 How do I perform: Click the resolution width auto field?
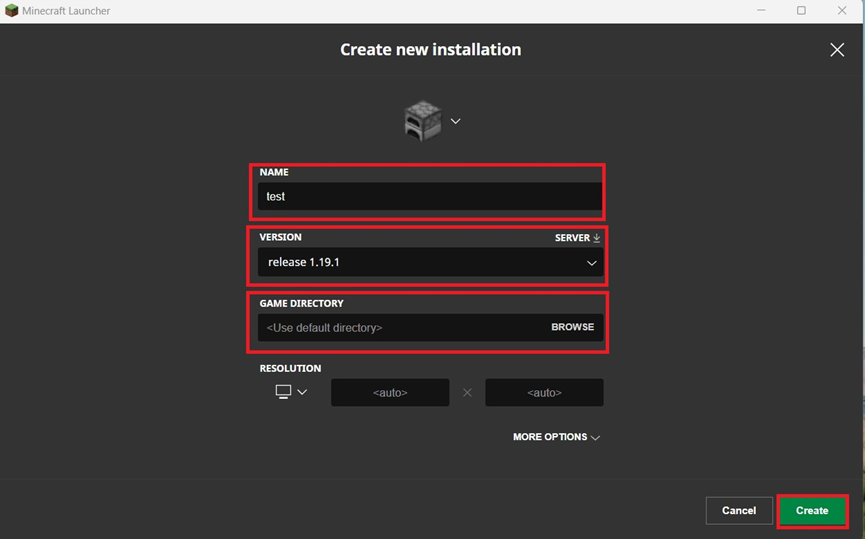(390, 392)
